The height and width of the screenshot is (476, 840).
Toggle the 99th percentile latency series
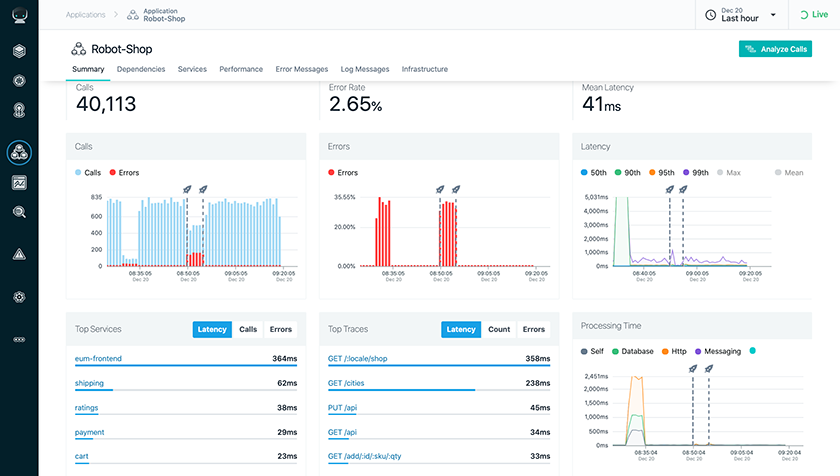tap(696, 173)
